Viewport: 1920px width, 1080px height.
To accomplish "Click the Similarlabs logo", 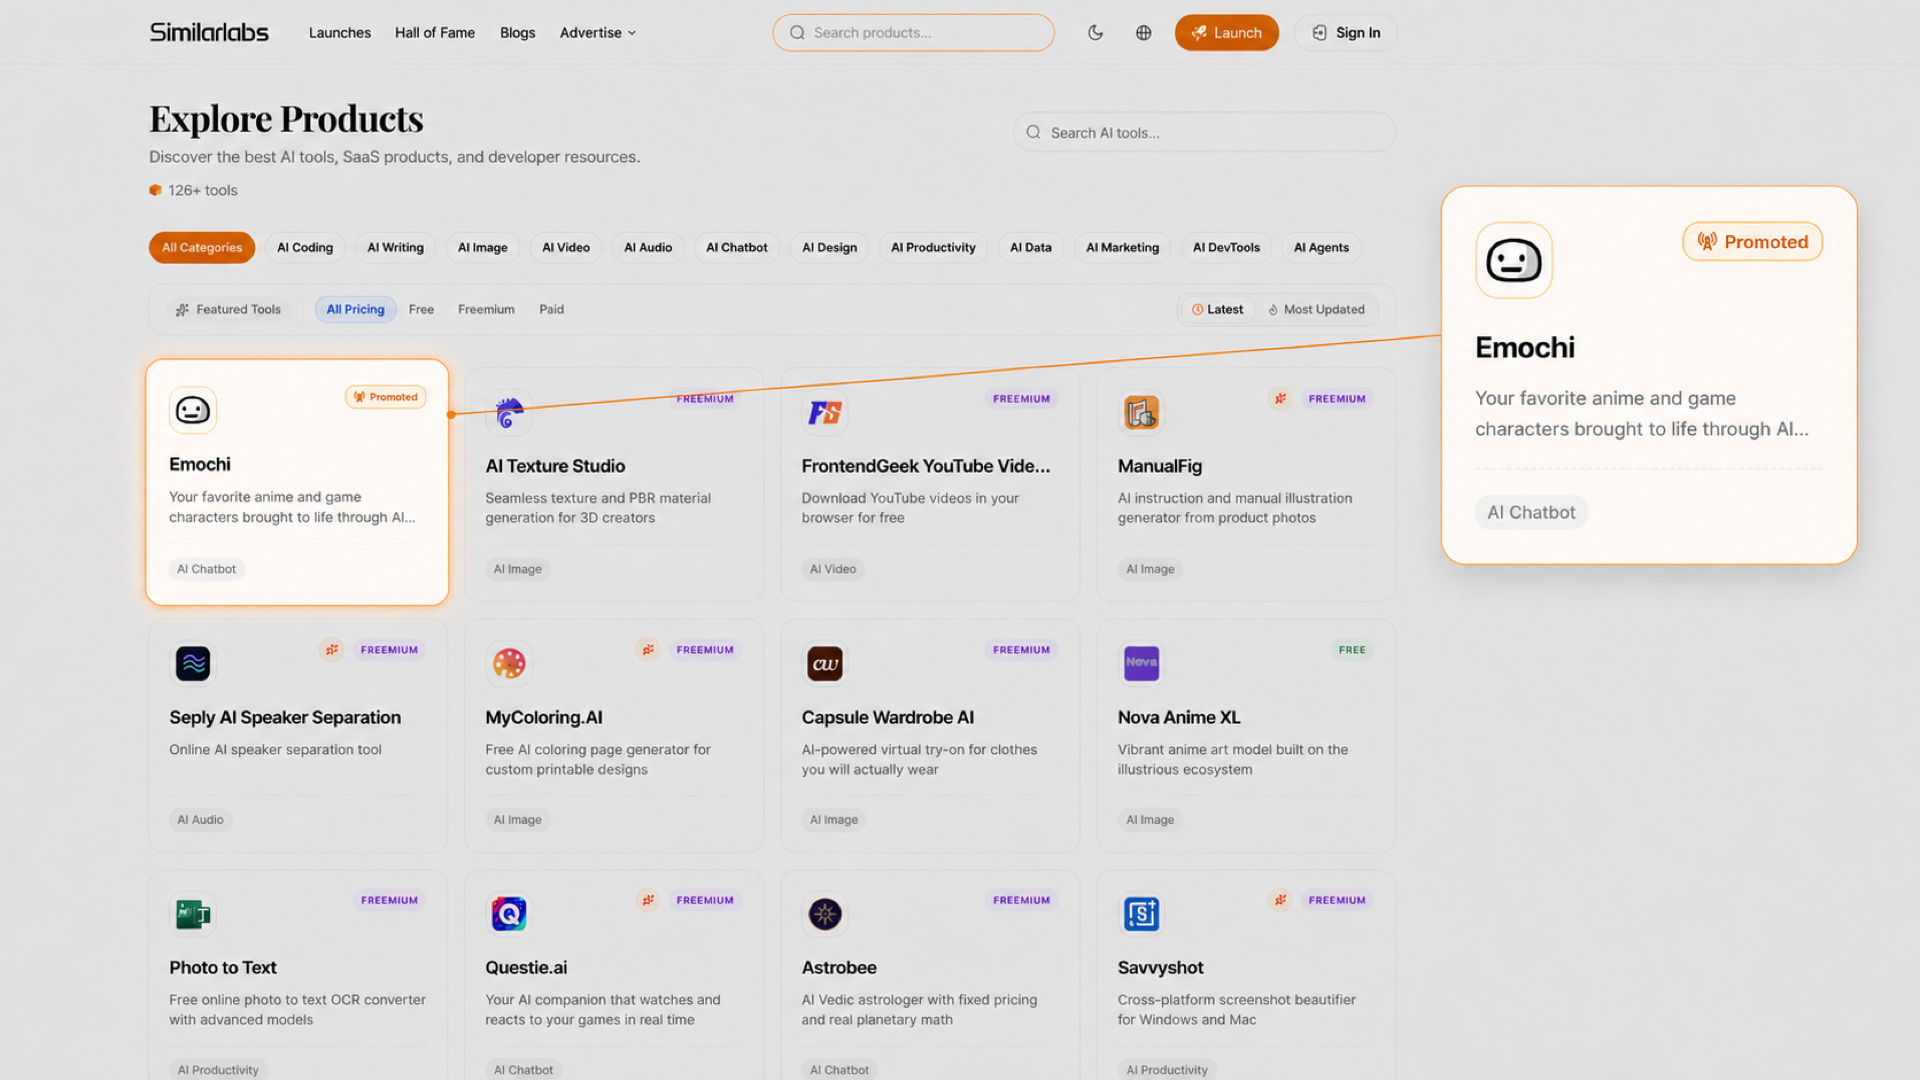I will (x=209, y=32).
